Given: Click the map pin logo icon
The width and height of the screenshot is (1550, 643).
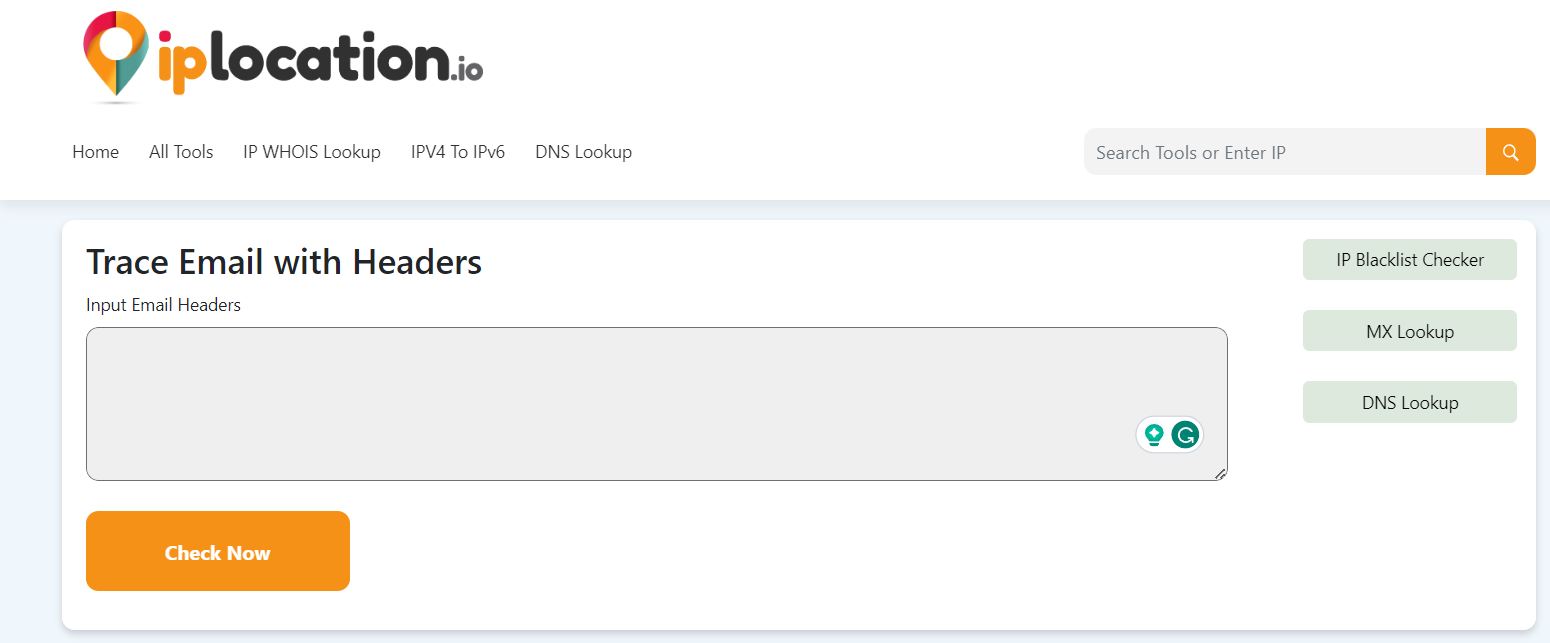Looking at the screenshot, I should [115, 55].
